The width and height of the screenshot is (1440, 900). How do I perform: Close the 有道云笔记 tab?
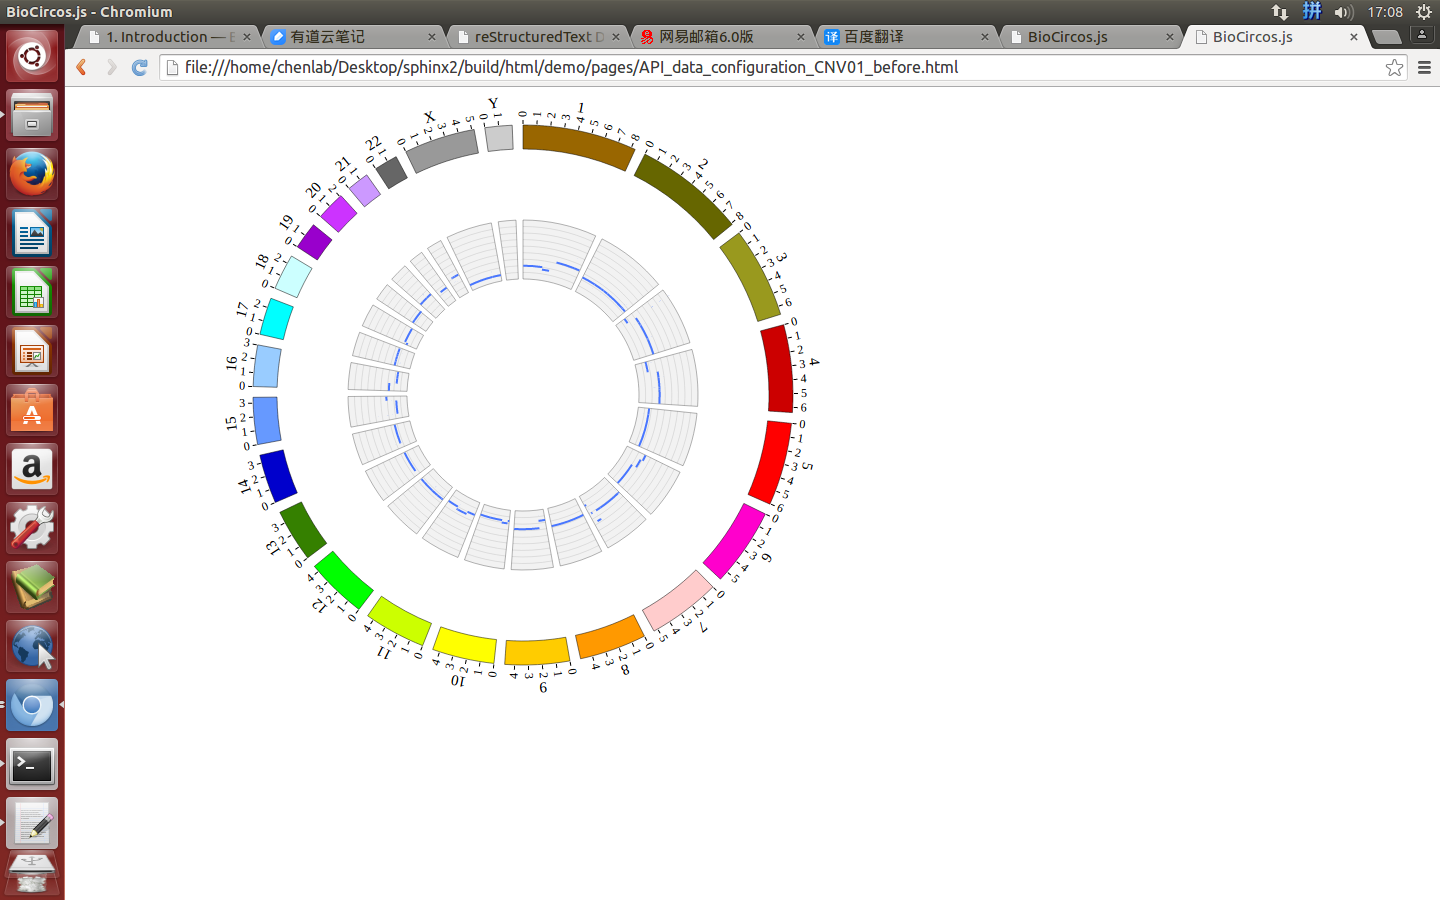pyautogui.click(x=432, y=37)
